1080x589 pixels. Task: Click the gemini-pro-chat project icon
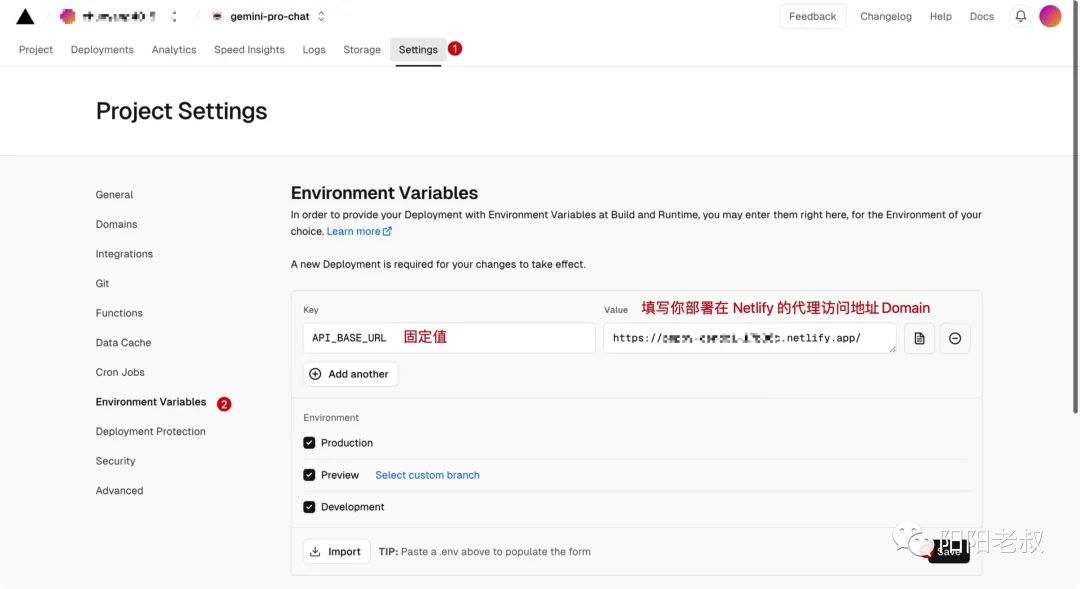[217, 16]
